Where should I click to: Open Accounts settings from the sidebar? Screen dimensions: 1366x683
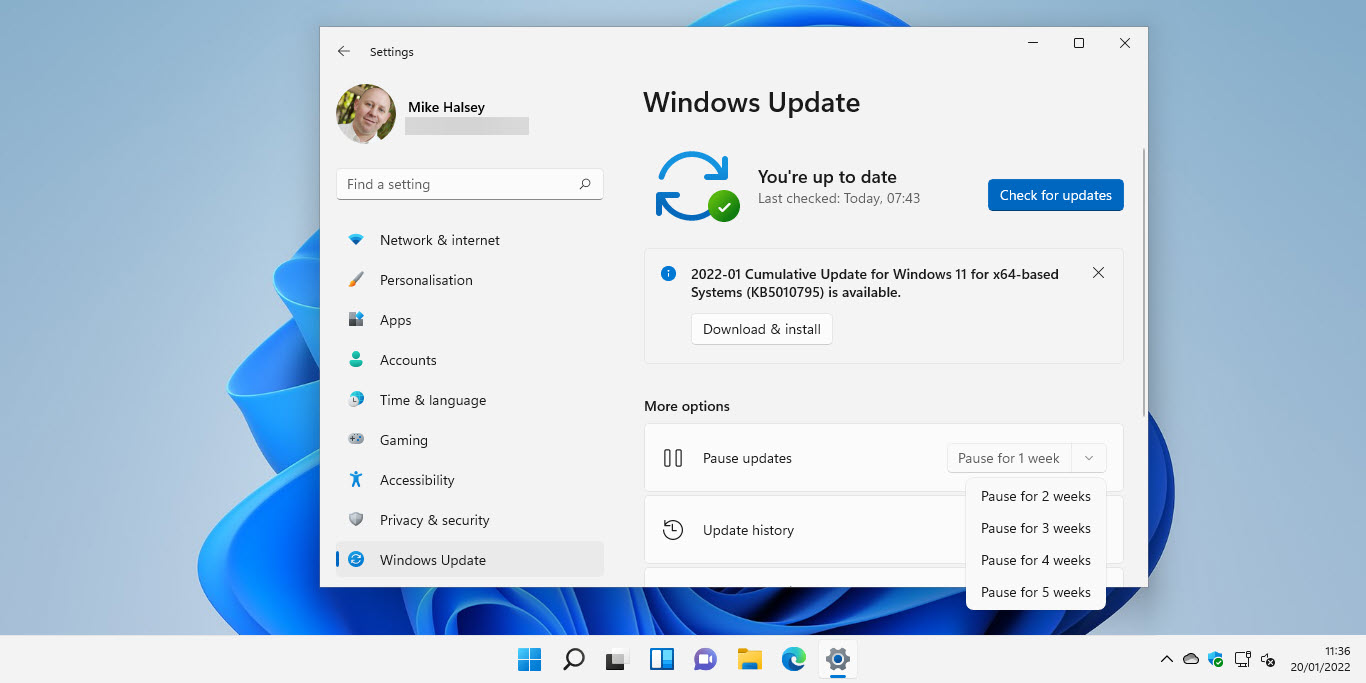[x=408, y=360]
